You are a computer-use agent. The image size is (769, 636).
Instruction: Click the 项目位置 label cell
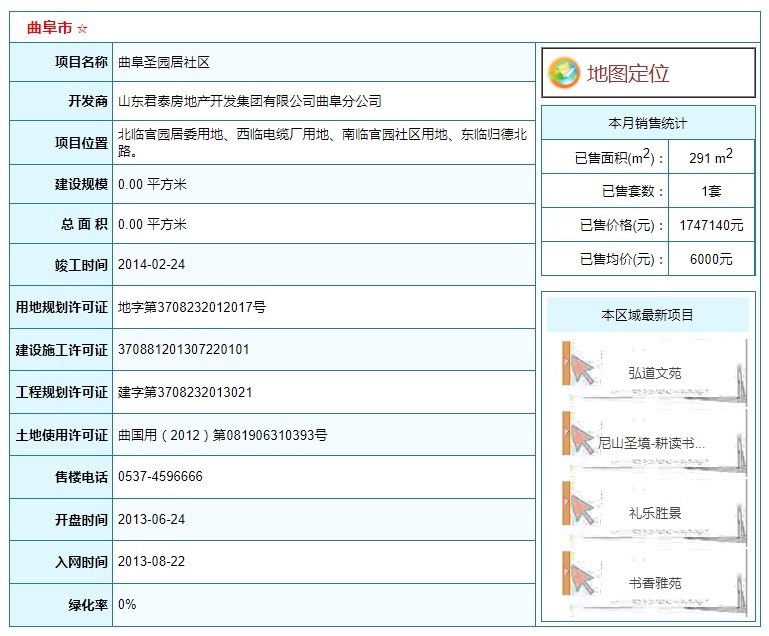coord(61,143)
